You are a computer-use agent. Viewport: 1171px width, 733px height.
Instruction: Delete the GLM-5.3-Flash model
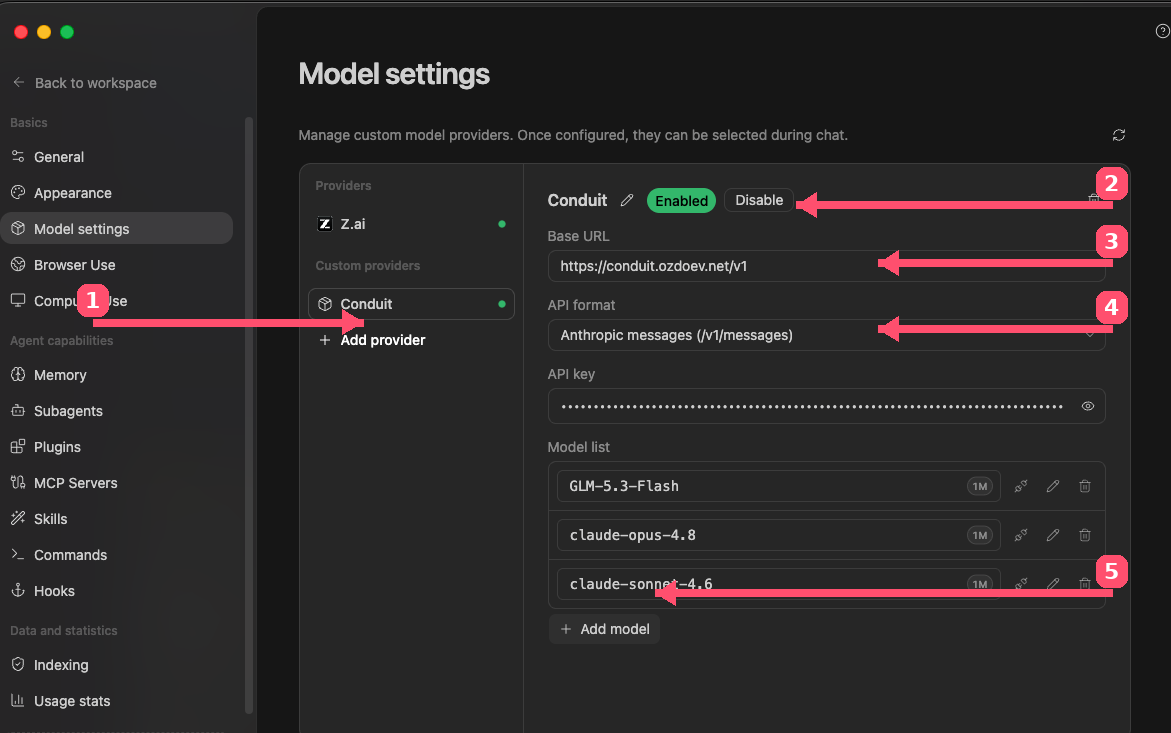1085,486
